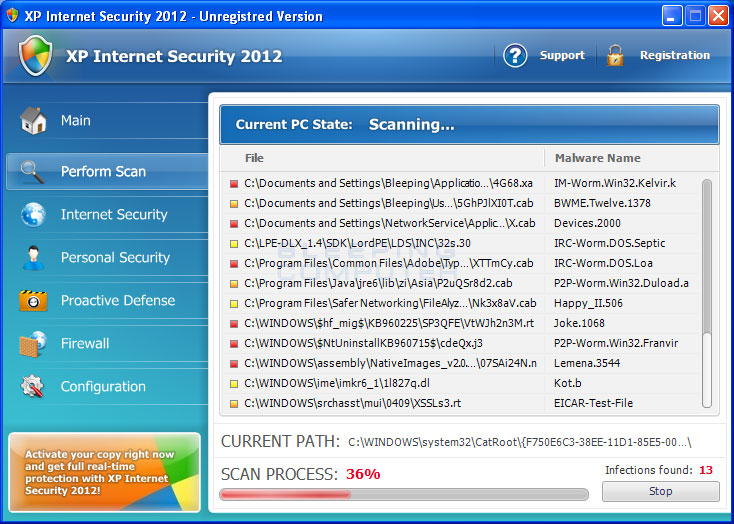Image resolution: width=734 pixels, height=524 pixels.
Task: Select the cdeQx.j3 file path
Action: pos(363,344)
